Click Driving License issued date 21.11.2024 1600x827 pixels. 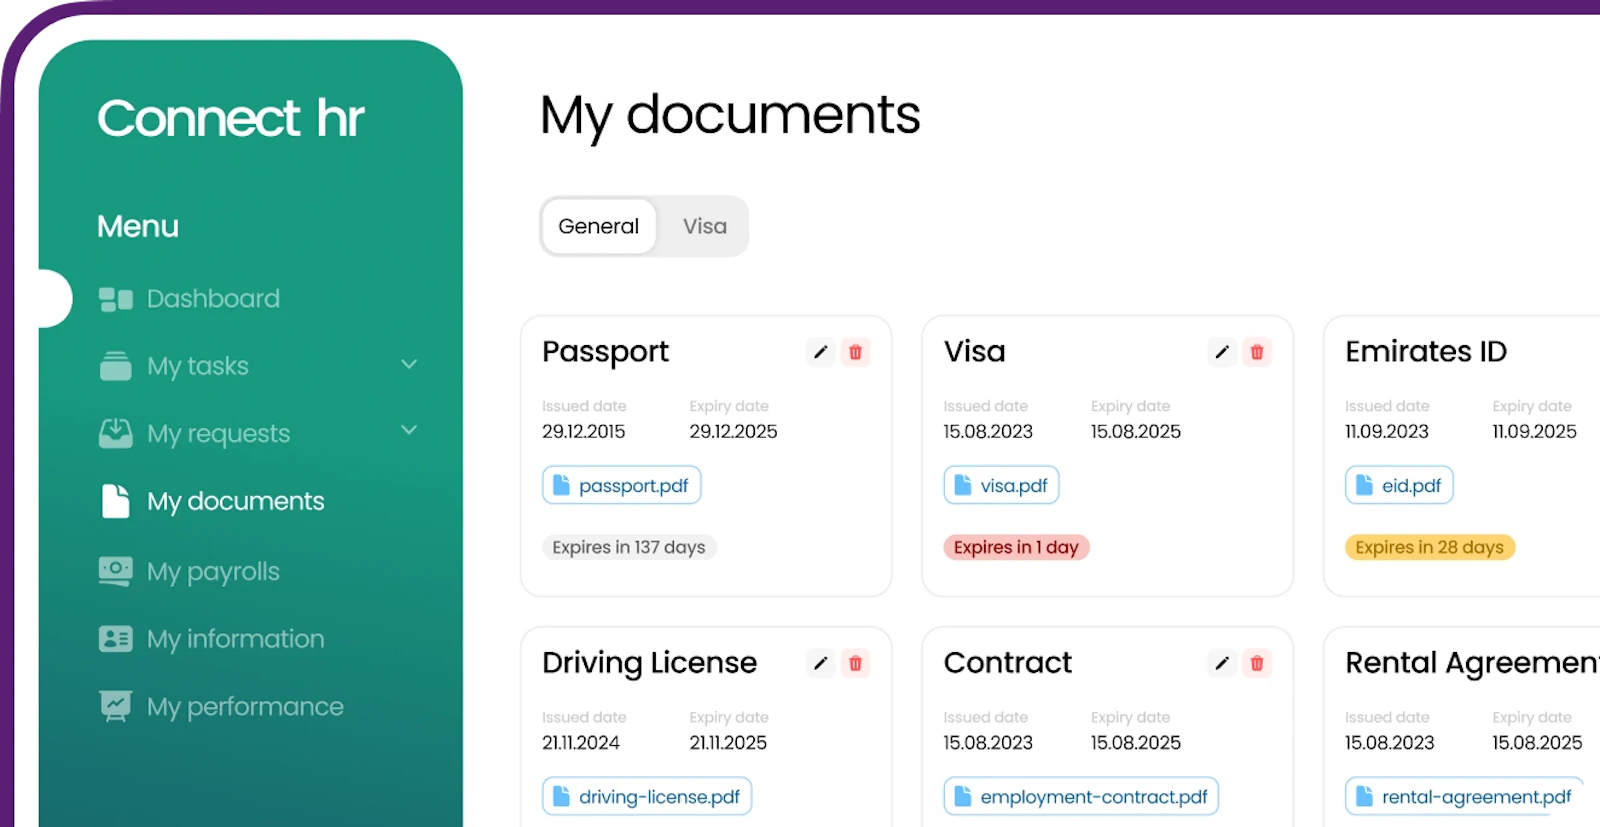581,742
